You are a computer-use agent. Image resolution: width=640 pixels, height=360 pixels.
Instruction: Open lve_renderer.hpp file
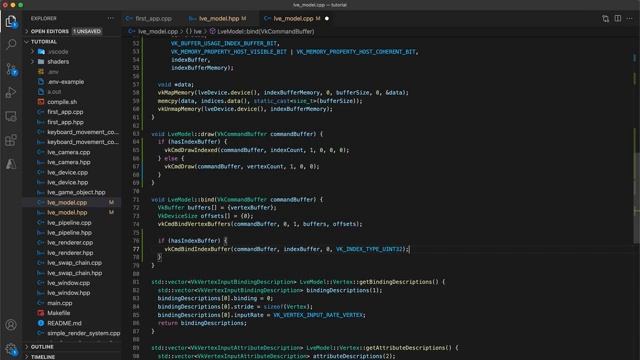tap(70, 253)
